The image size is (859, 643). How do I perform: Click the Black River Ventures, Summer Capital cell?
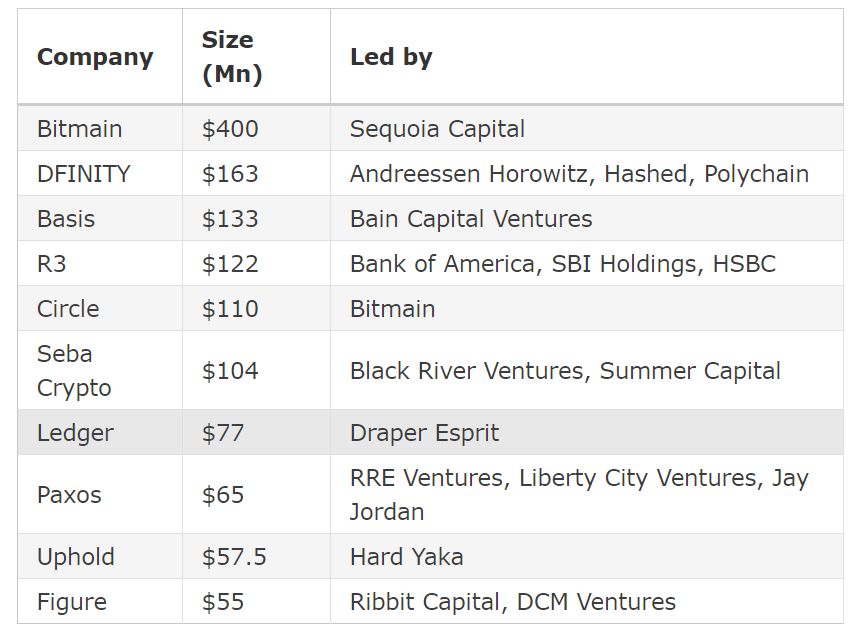pyautogui.click(x=565, y=371)
